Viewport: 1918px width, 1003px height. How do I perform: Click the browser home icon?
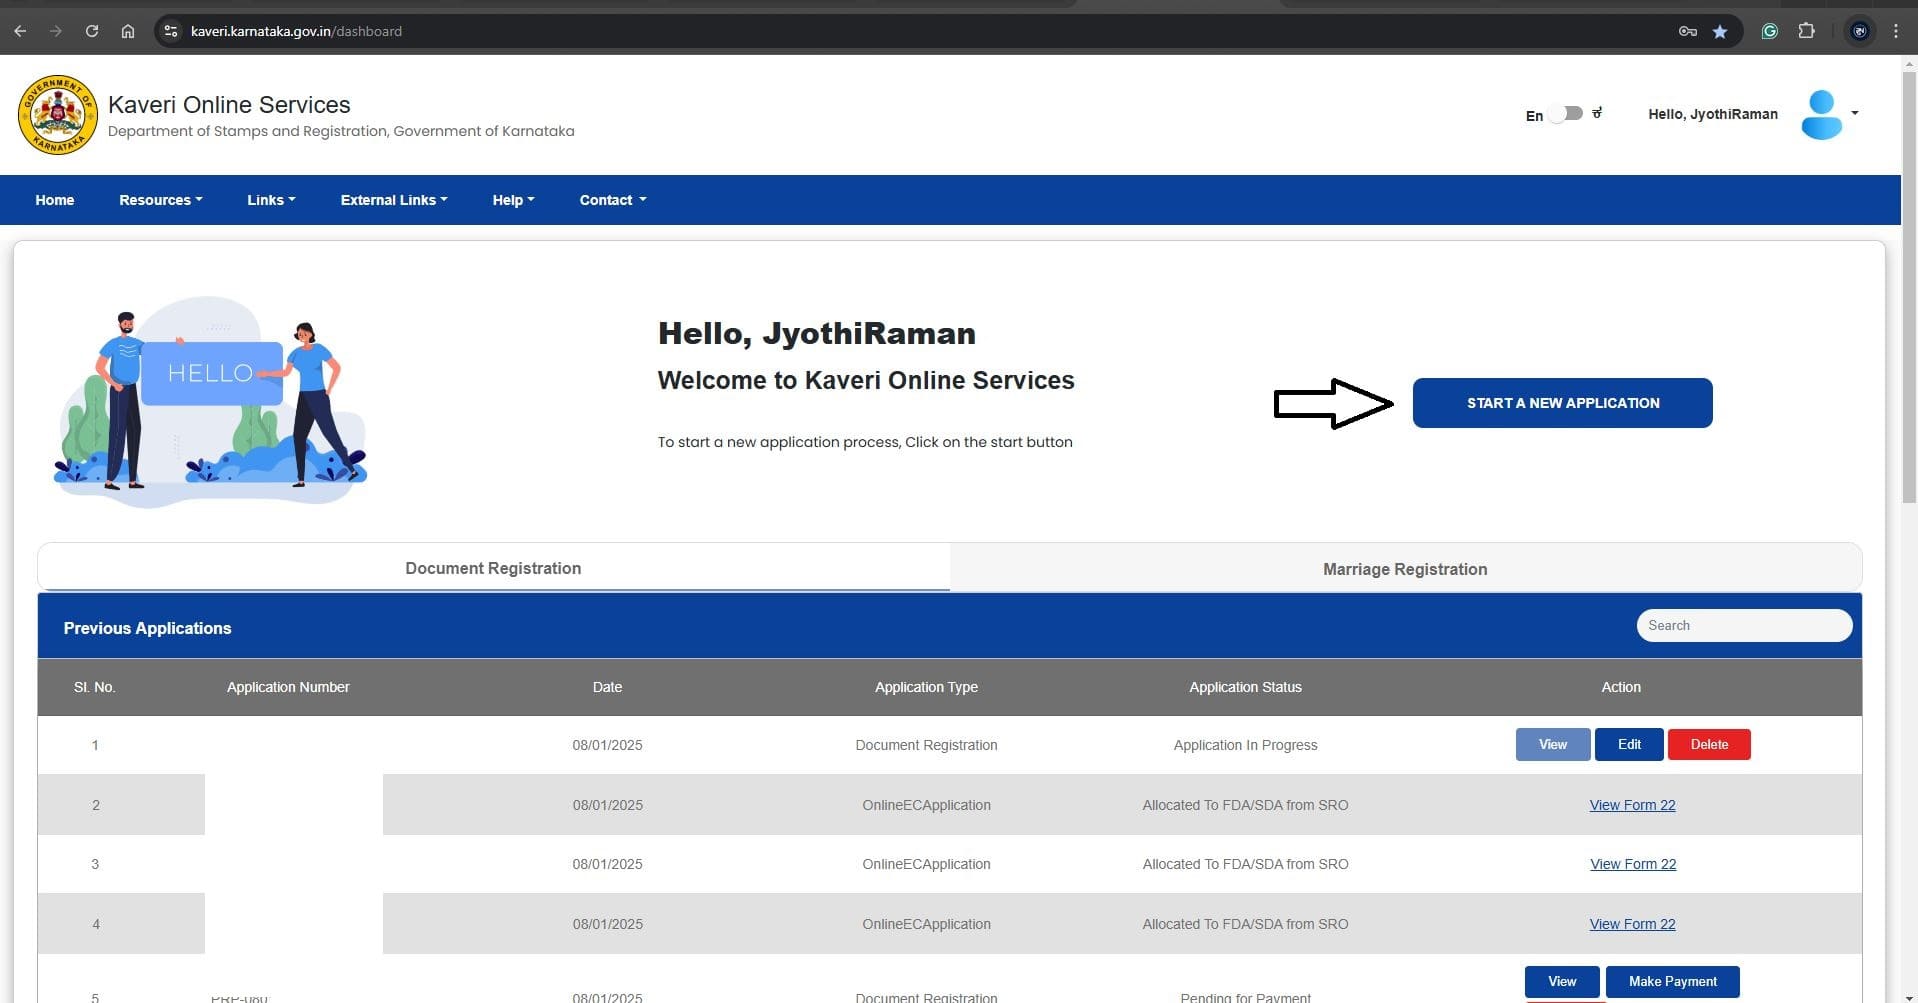click(128, 31)
